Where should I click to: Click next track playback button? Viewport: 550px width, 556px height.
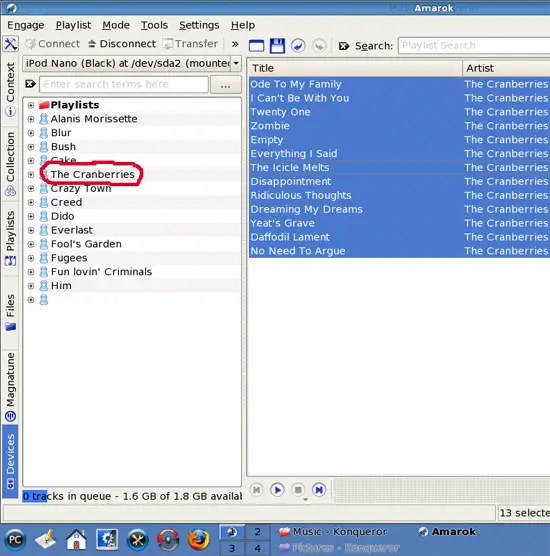(319, 490)
